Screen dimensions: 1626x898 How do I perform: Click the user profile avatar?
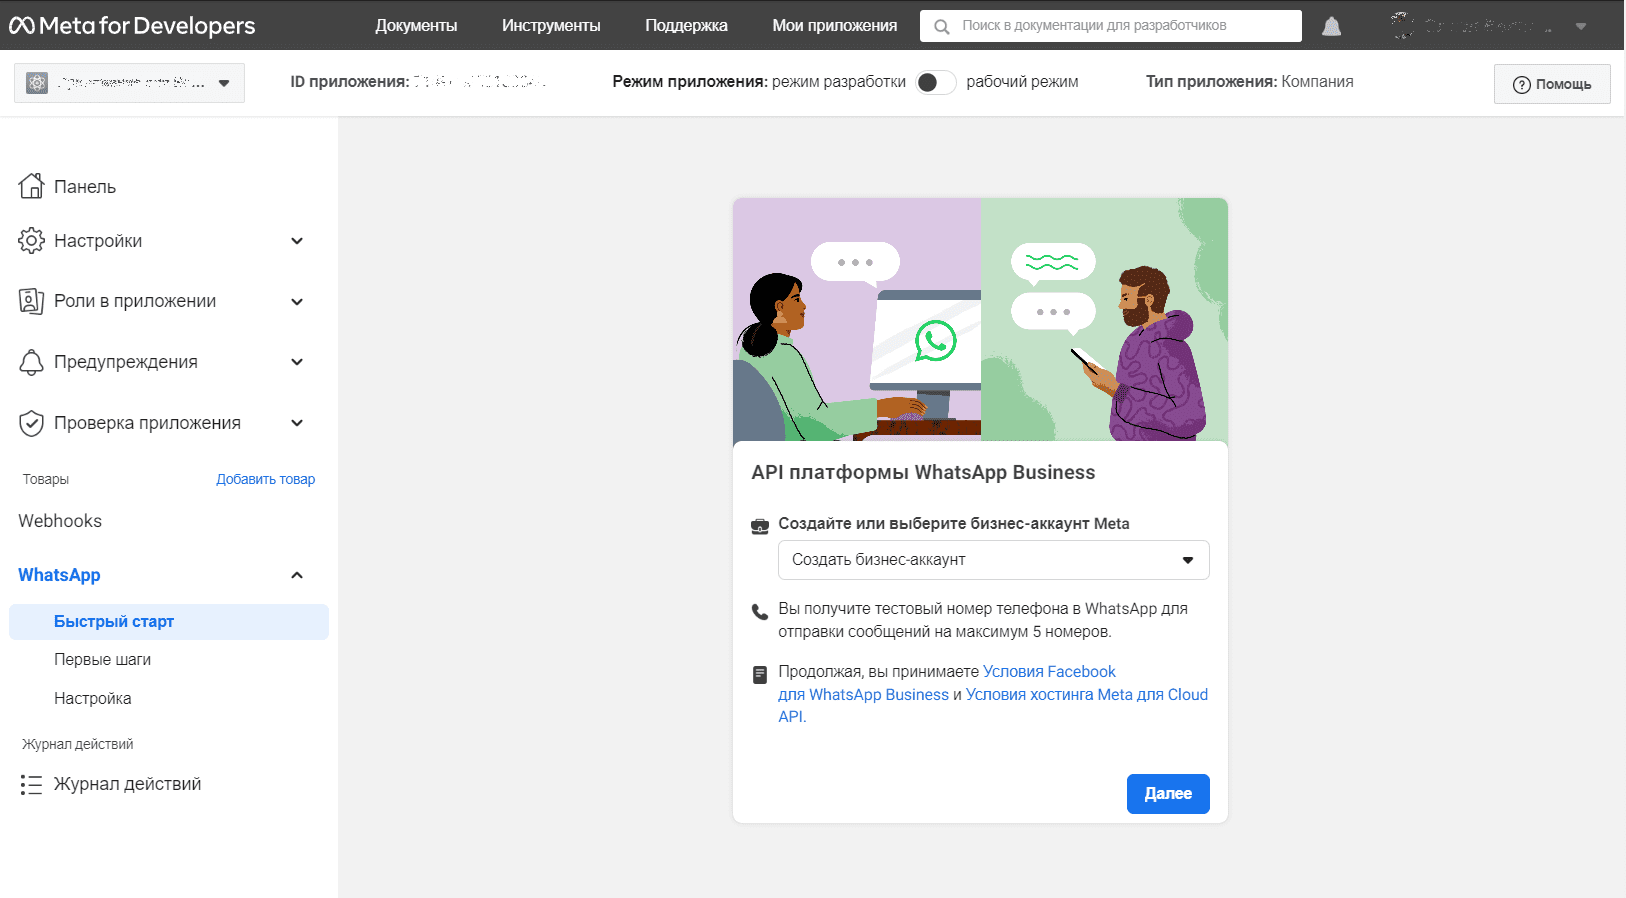[x=1402, y=25]
